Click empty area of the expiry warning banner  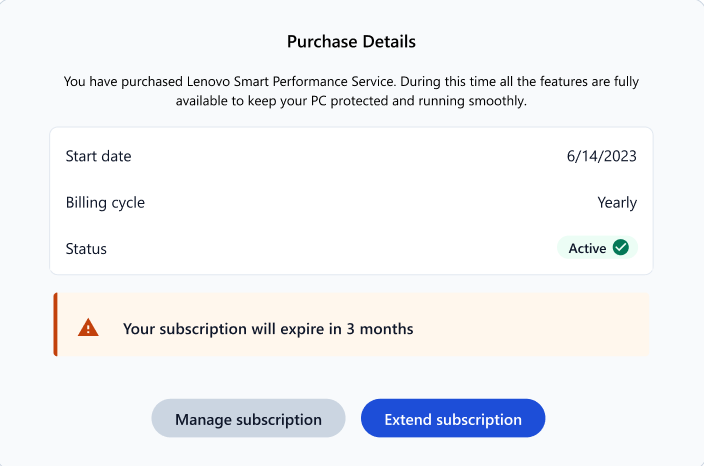pos(530,325)
